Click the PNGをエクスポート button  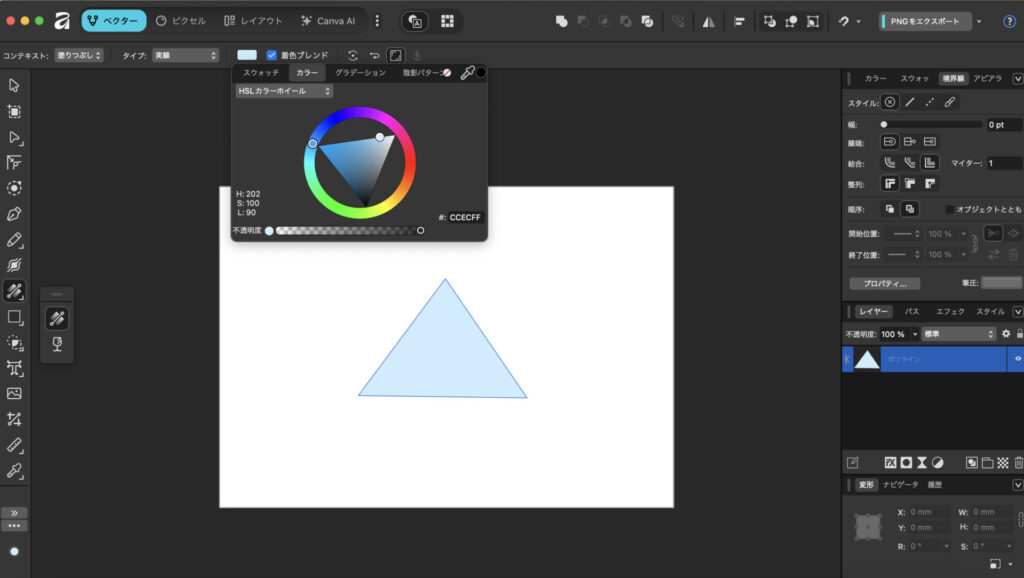[x=925, y=21]
